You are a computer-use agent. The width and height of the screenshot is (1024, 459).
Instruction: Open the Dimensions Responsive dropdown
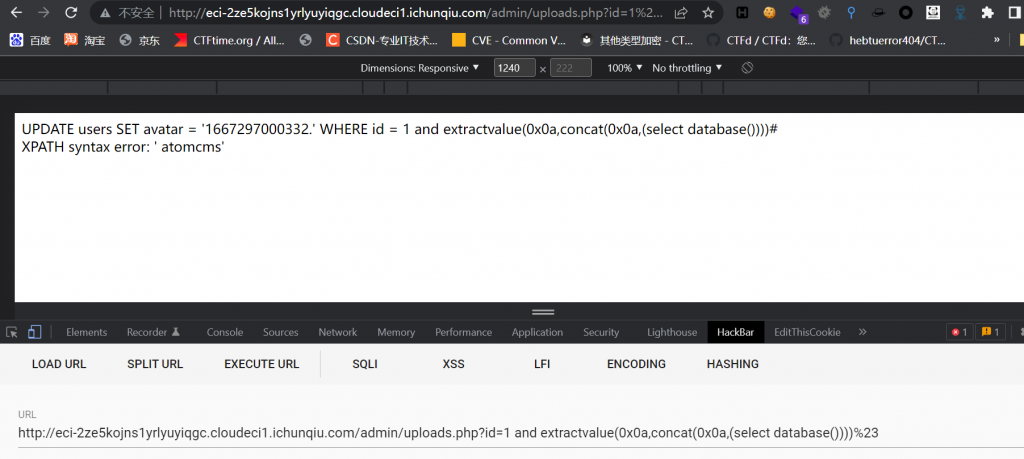pos(420,68)
